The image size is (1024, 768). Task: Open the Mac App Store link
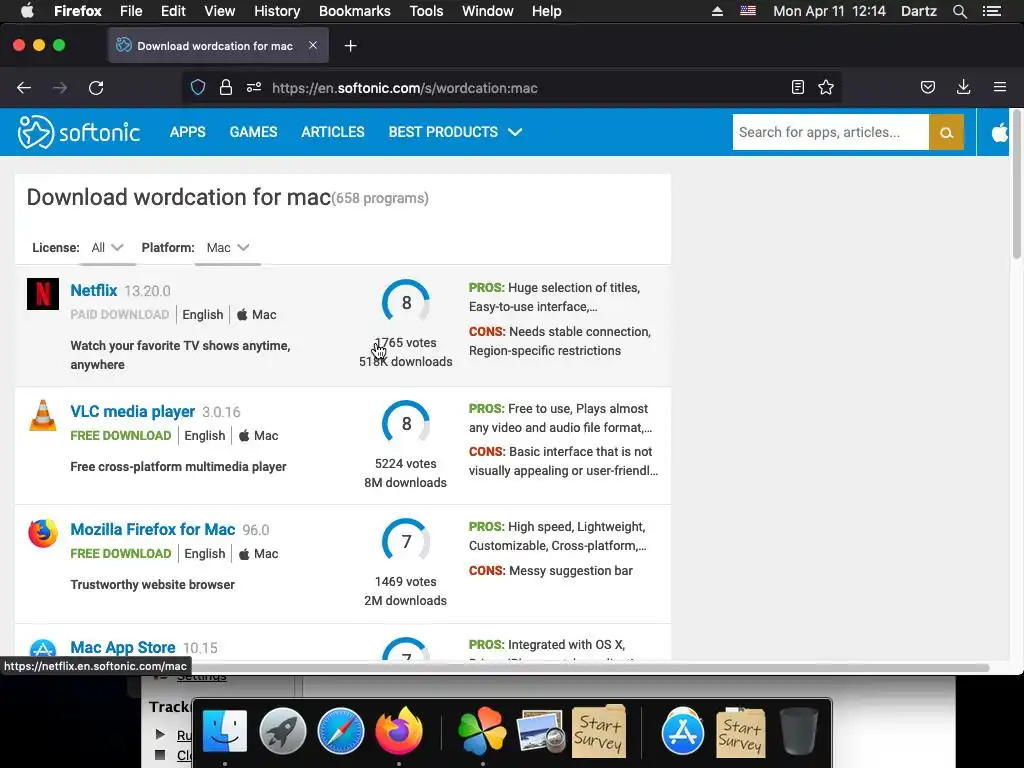pyautogui.click(x=123, y=647)
